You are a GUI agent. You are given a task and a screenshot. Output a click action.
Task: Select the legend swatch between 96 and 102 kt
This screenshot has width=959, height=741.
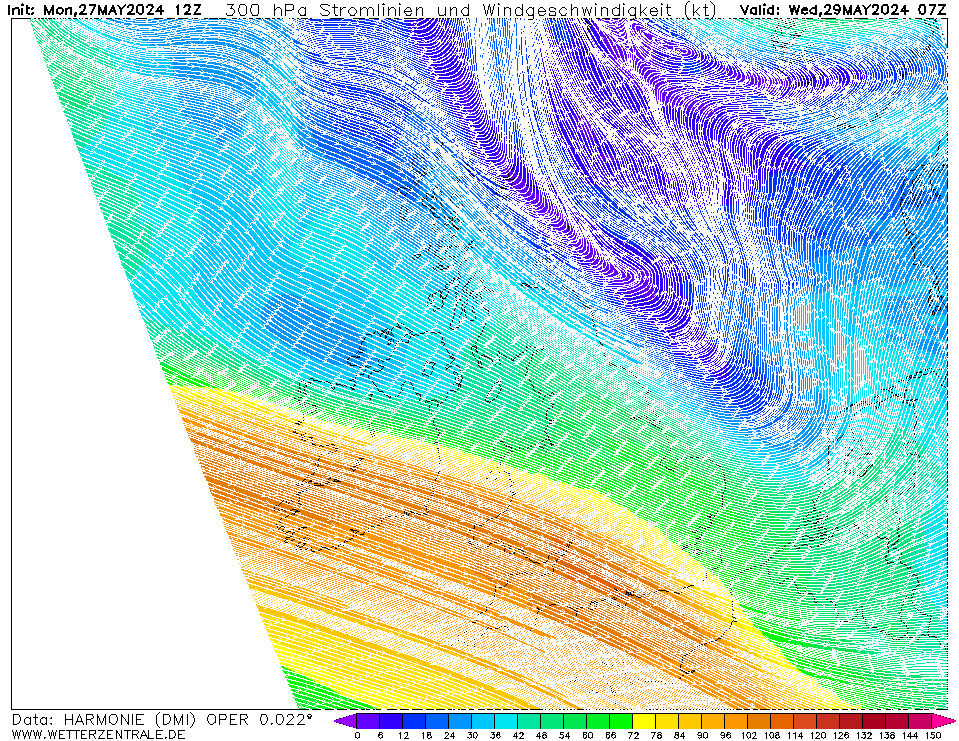736,721
